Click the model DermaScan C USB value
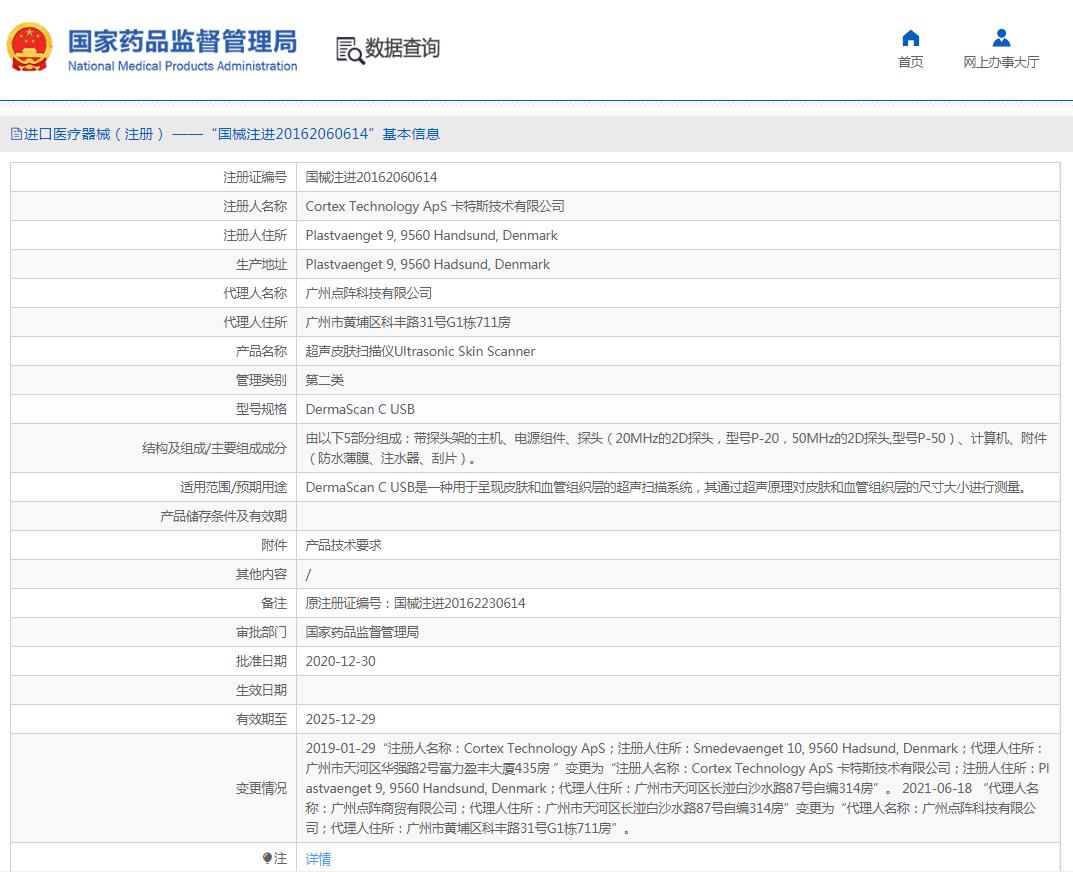The height and width of the screenshot is (872, 1073). click(x=360, y=409)
